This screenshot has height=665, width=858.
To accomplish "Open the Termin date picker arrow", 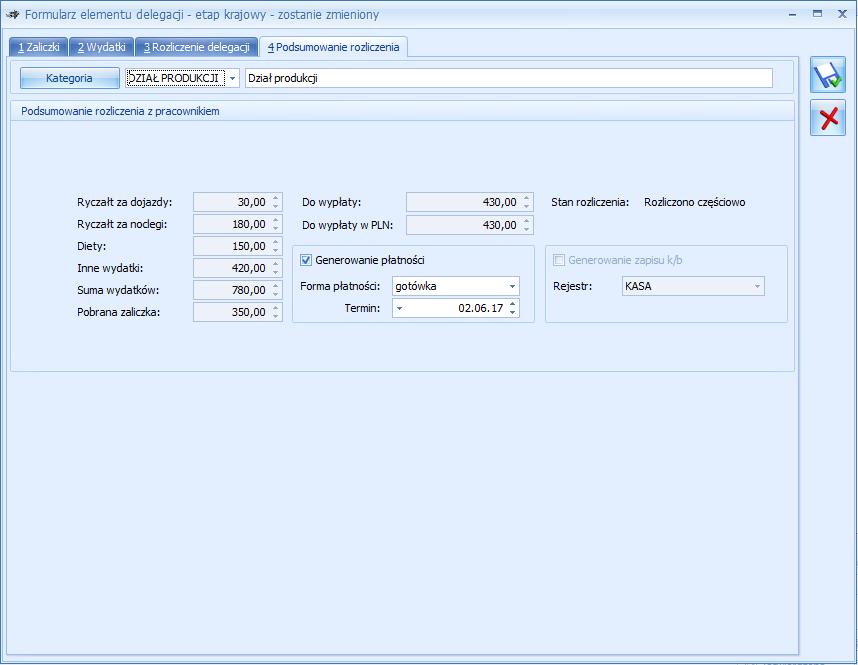I will [399, 308].
